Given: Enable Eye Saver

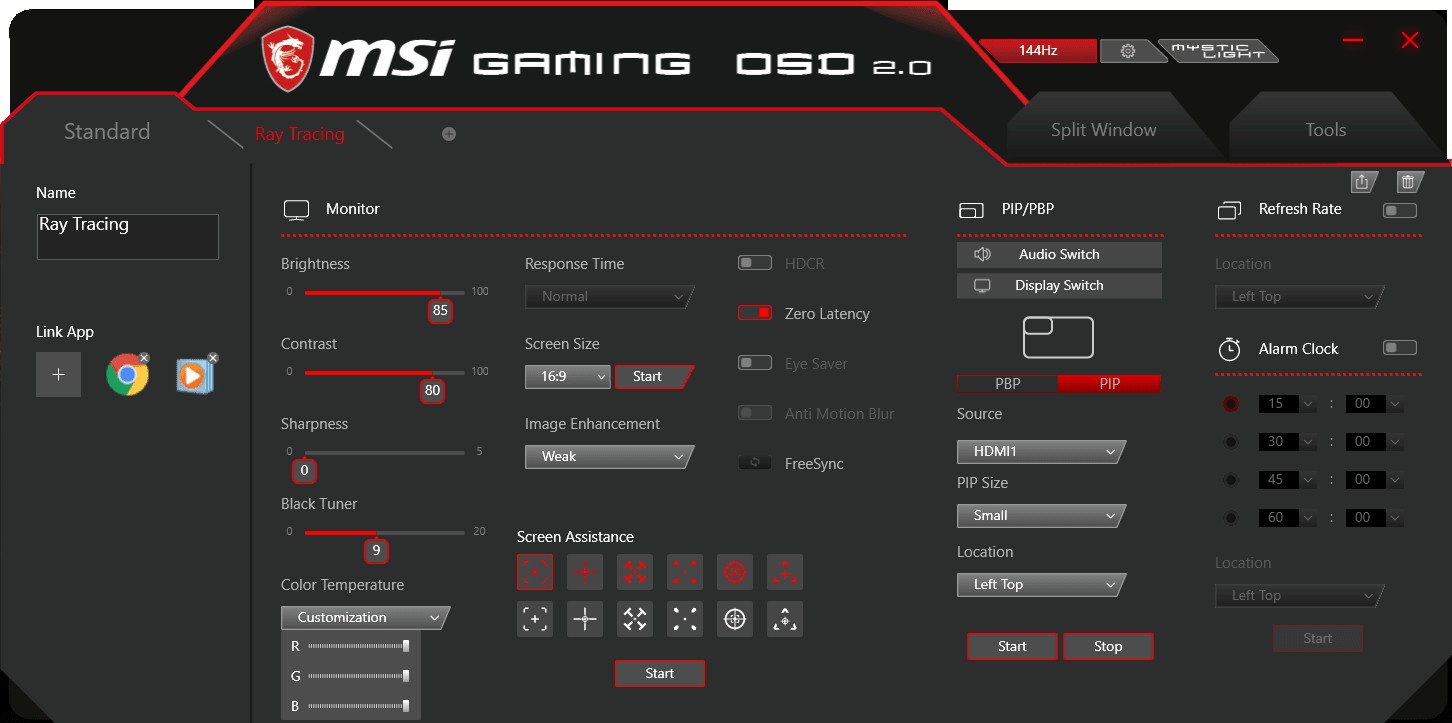Looking at the screenshot, I should (x=755, y=363).
